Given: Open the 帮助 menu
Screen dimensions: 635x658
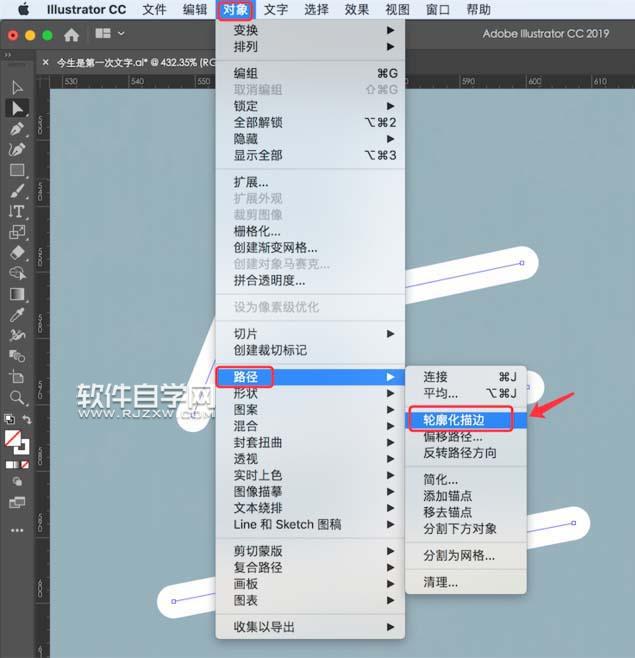Looking at the screenshot, I should coord(478,9).
